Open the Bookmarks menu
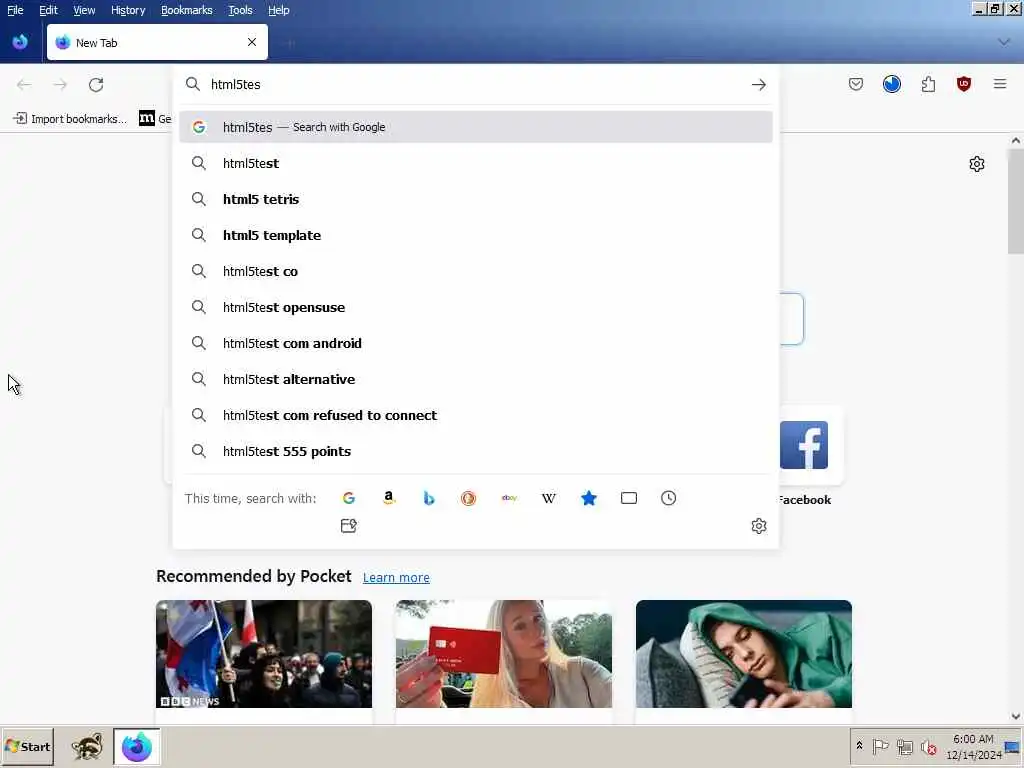 [187, 10]
